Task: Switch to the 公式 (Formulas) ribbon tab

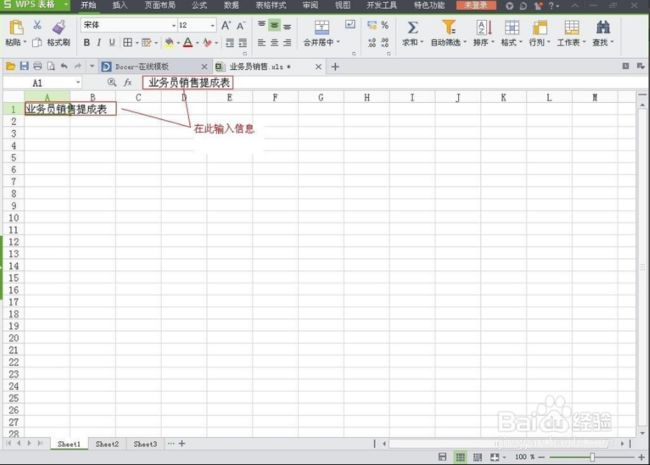Action: click(x=199, y=5)
